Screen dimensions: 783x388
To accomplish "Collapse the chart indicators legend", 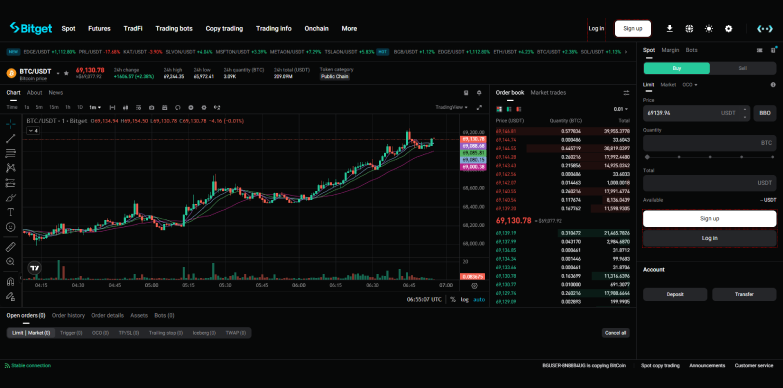I will [x=32, y=130].
